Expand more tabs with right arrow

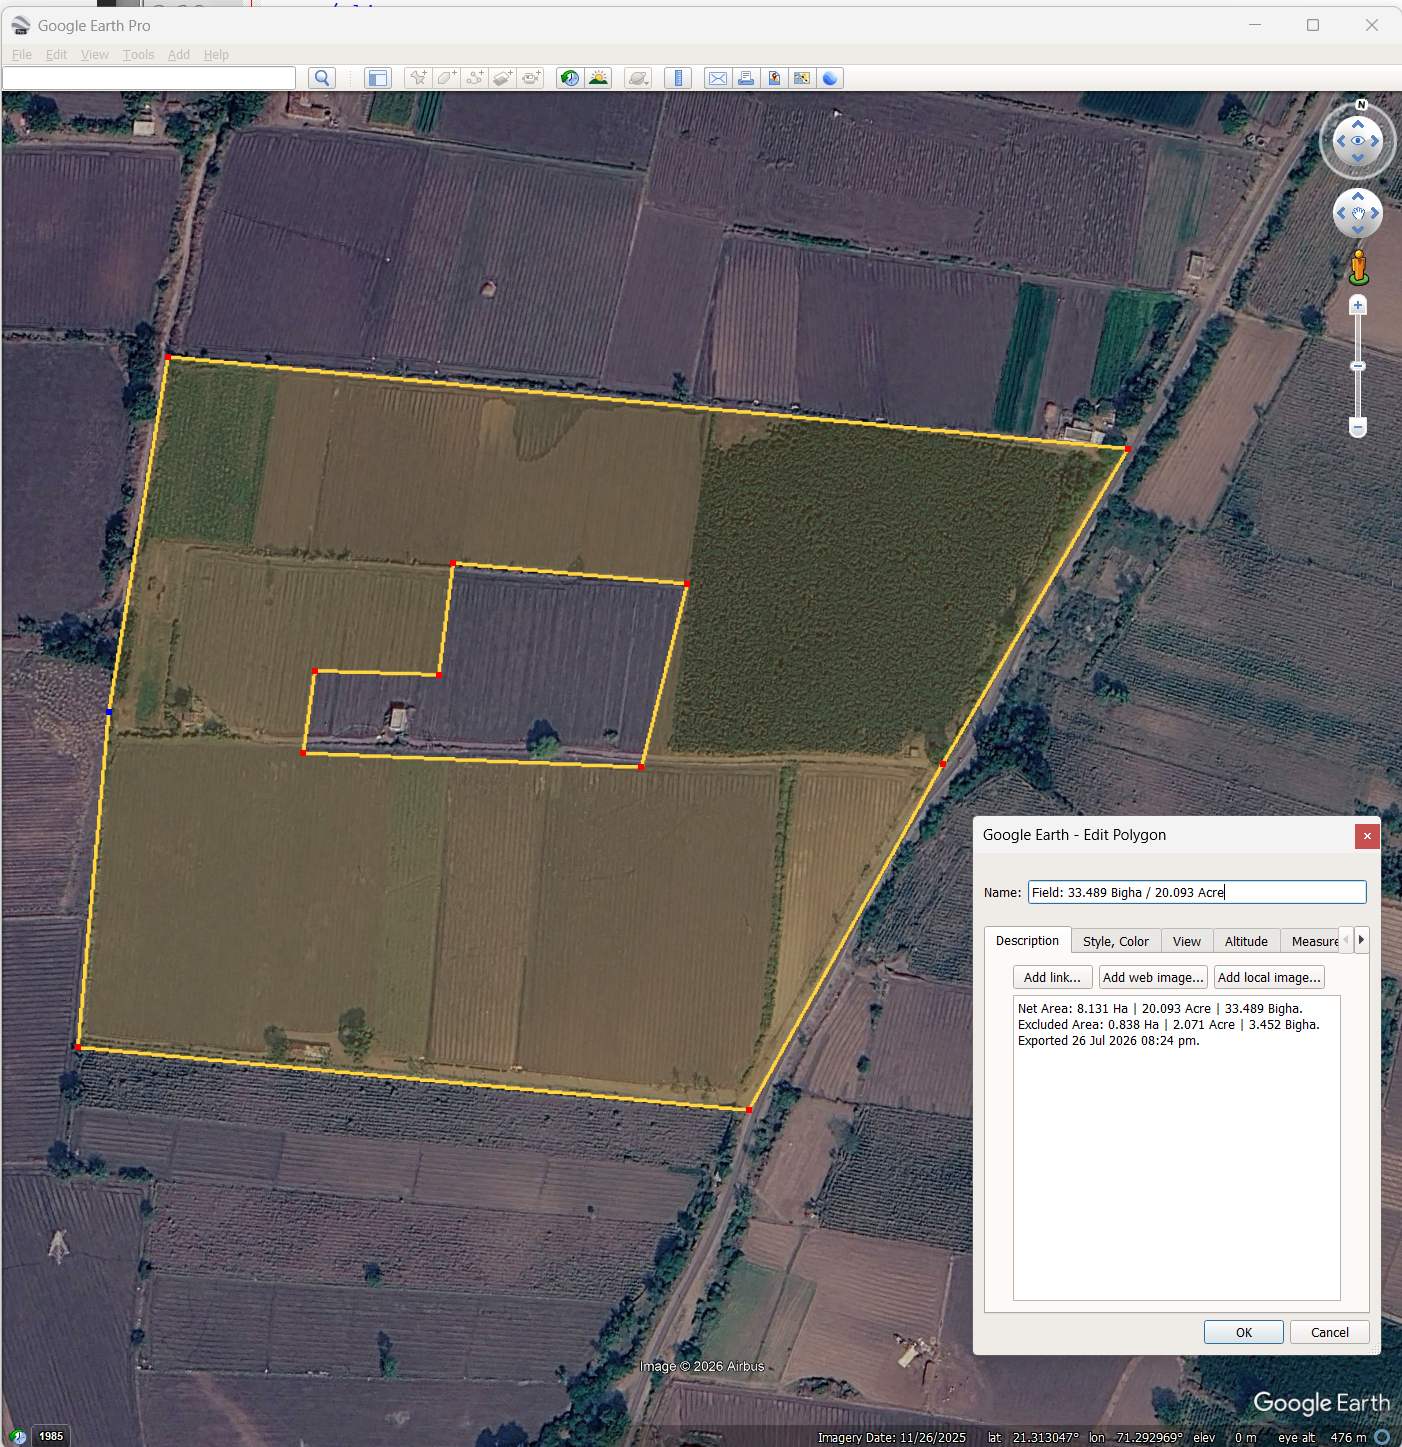[1361, 940]
